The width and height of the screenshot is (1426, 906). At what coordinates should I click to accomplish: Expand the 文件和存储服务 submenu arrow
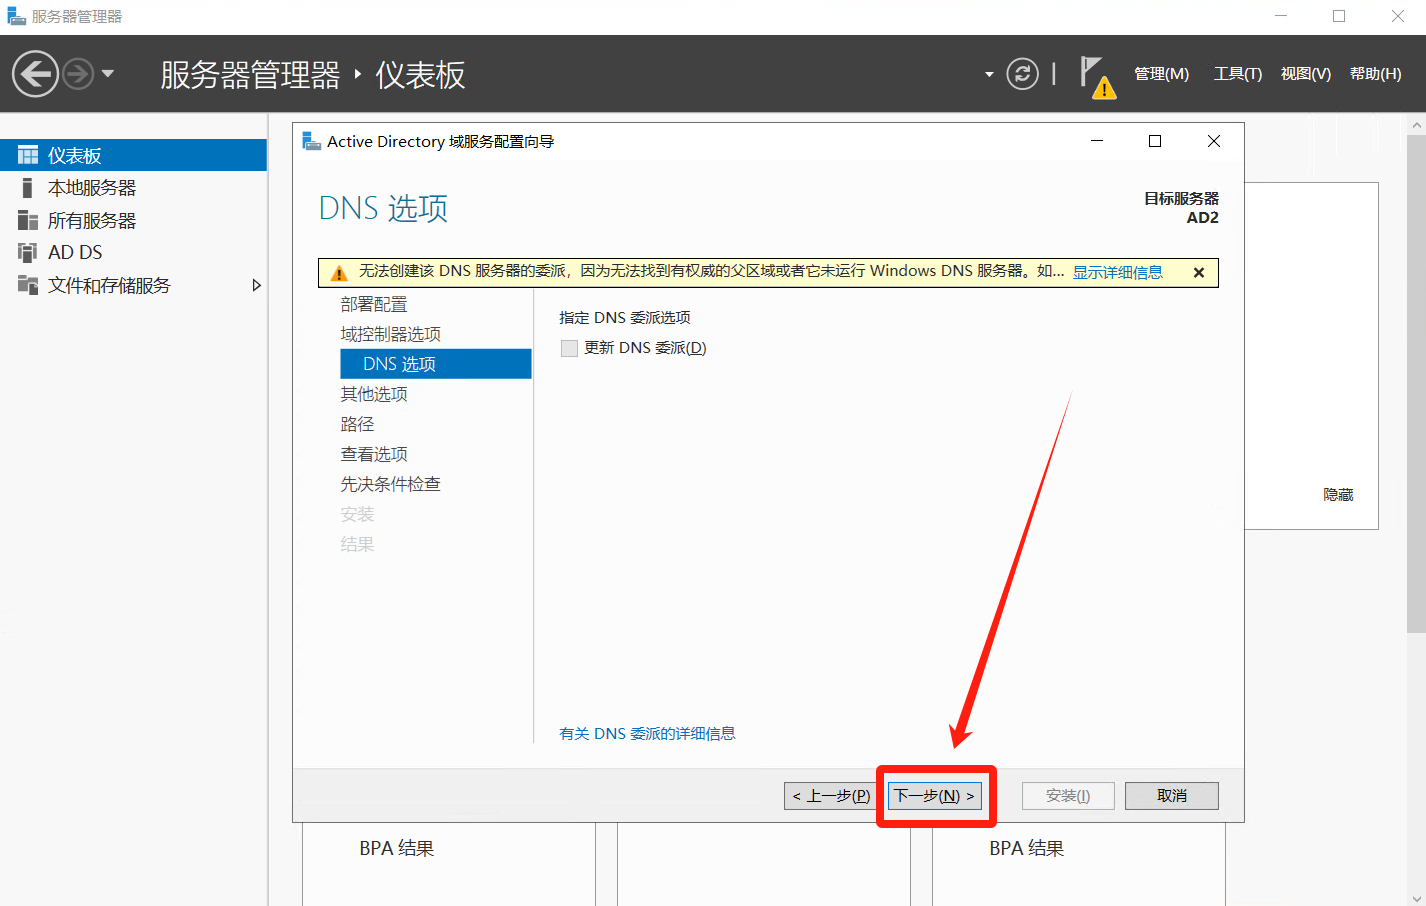click(256, 286)
